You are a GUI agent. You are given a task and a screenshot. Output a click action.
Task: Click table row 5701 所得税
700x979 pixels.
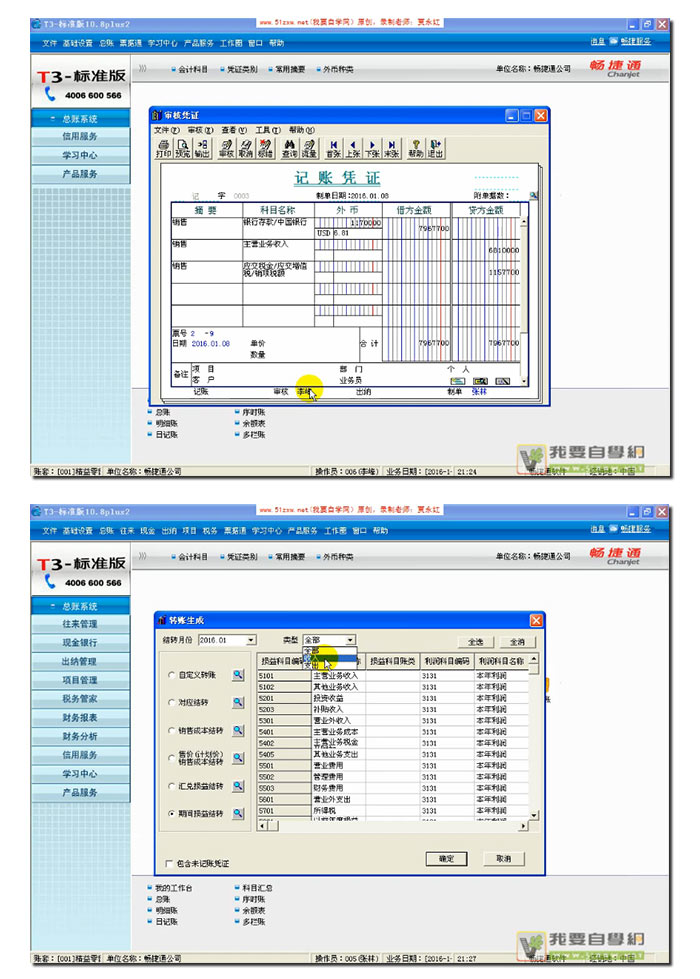click(x=393, y=810)
